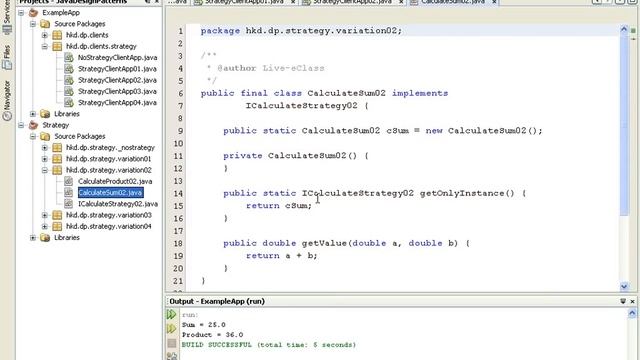Collapse Source Packages under ExampleApp

tap(33, 24)
